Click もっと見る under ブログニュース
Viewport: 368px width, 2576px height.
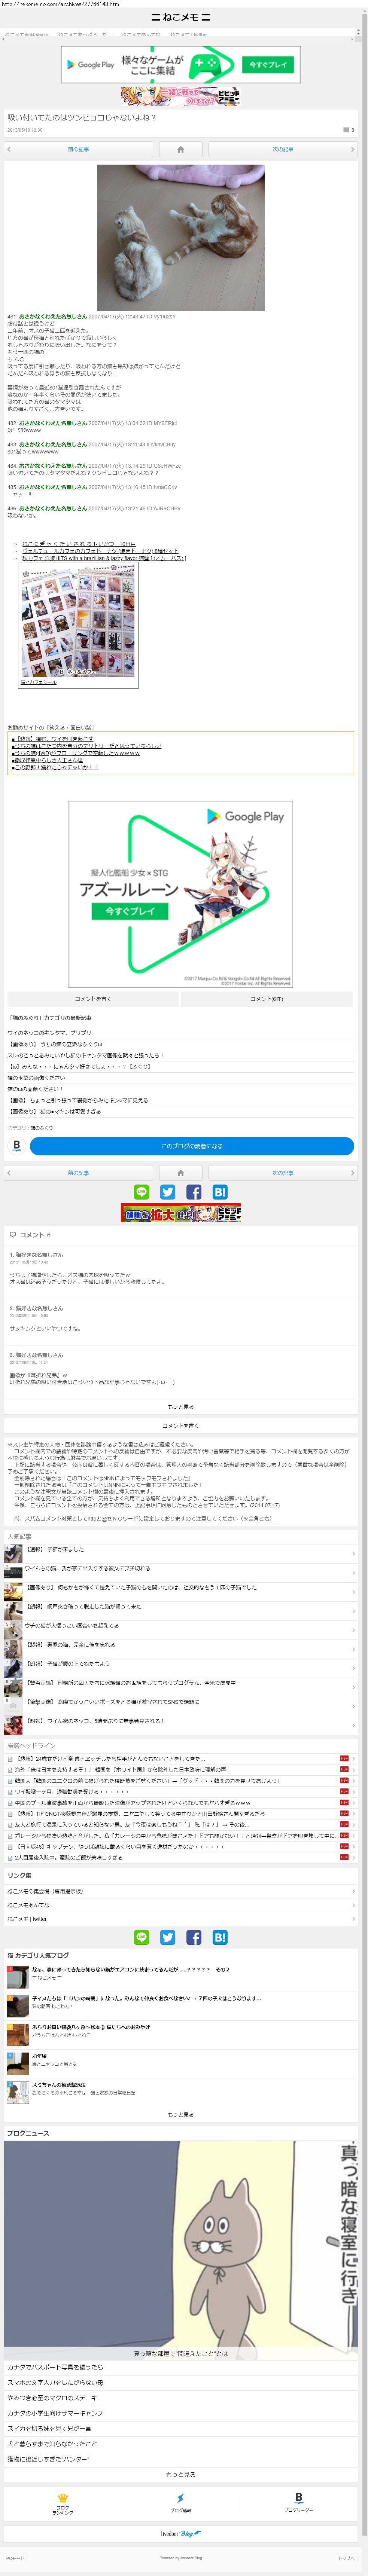(x=181, y=2475)
